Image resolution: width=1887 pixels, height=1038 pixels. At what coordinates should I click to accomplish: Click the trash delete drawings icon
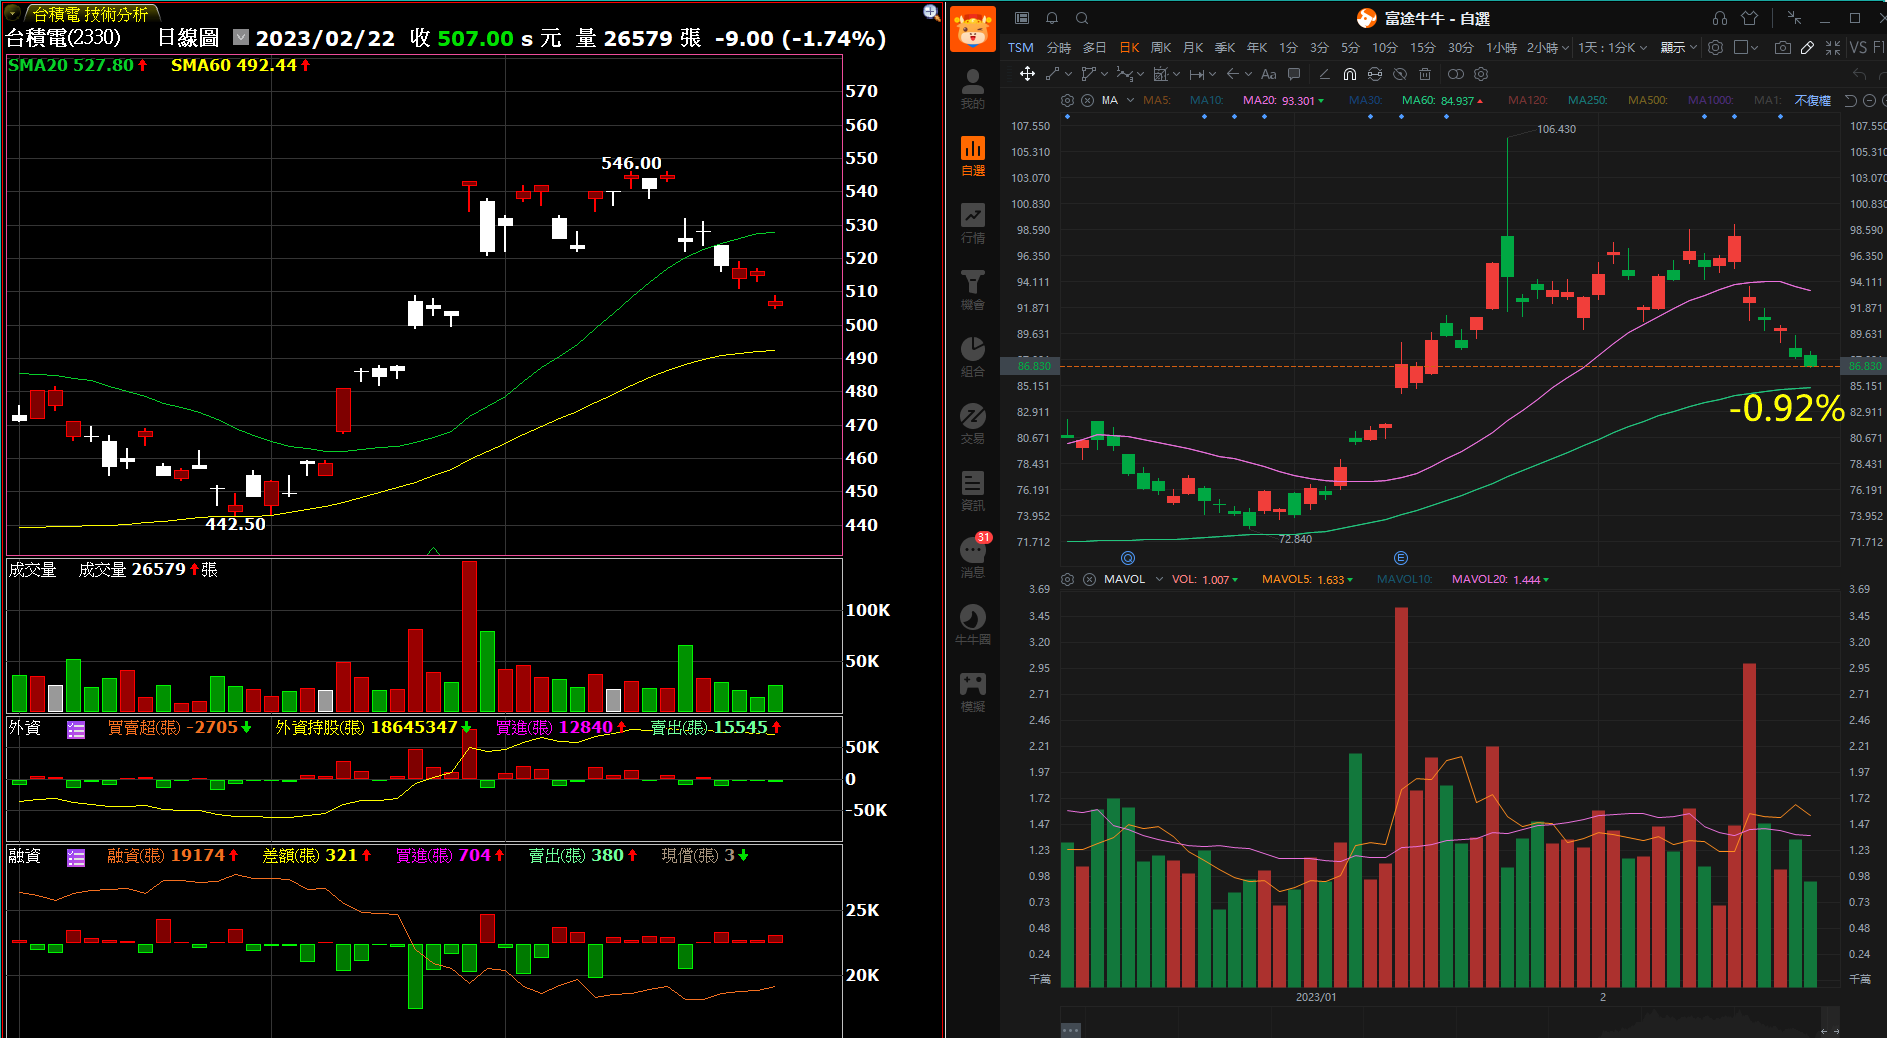(1425, 74)
